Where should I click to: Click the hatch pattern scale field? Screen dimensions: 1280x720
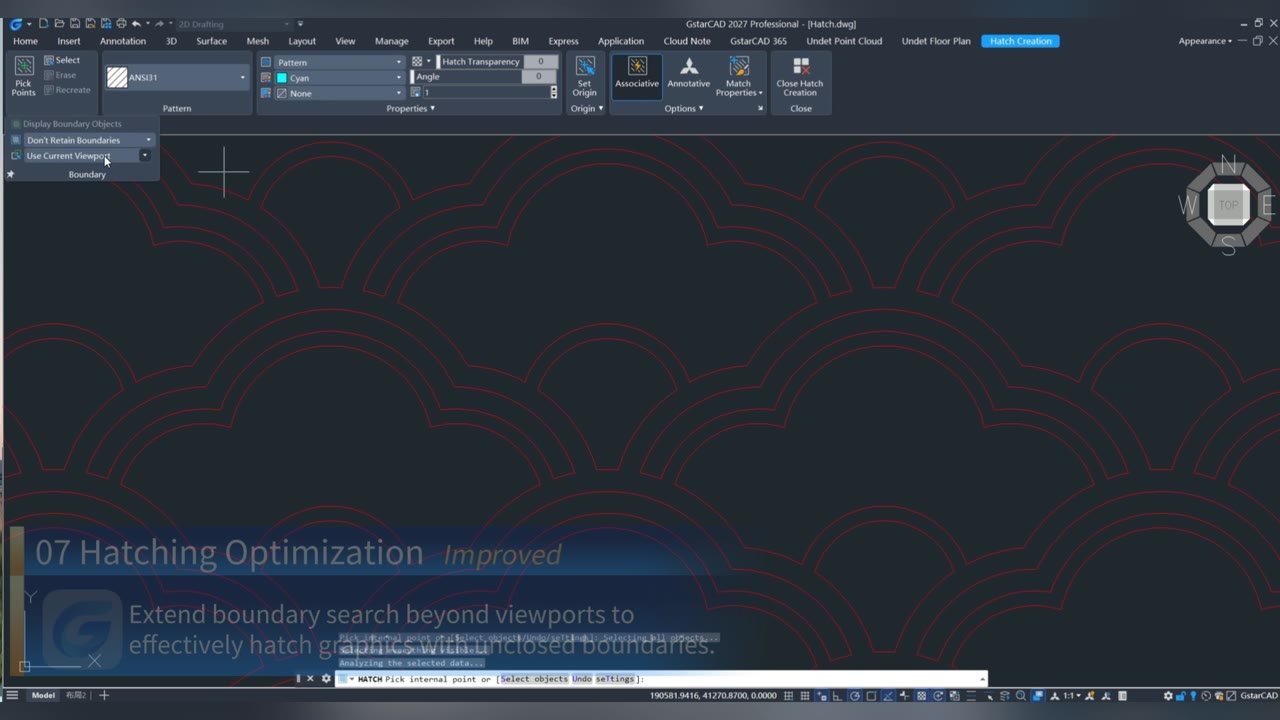point(486,93)
